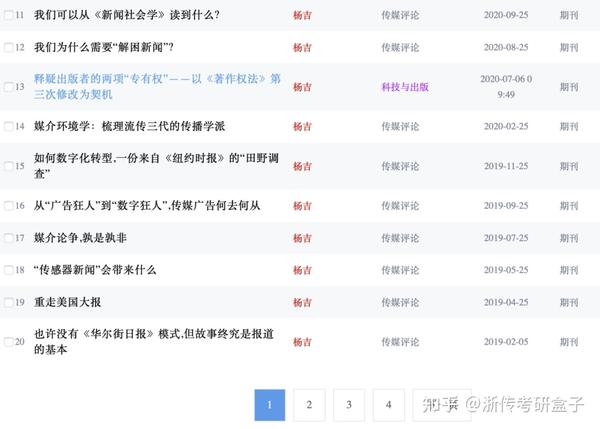Click date 2019-07-25
The width and height of the screenshot is (600, 429).
click(x=506, y=238)
